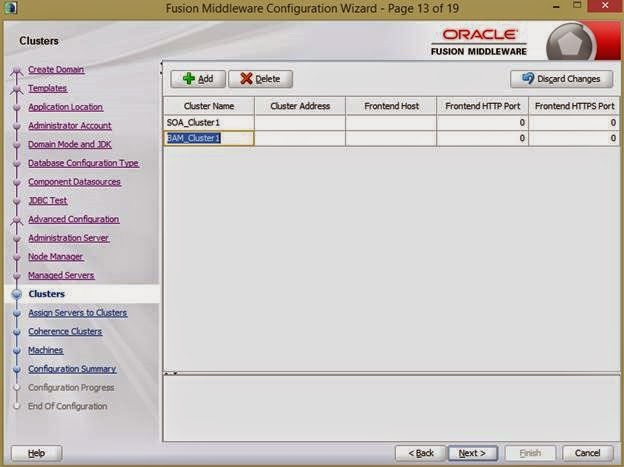Open Node Manager step

pyautogui.click(x=56, y=256)
